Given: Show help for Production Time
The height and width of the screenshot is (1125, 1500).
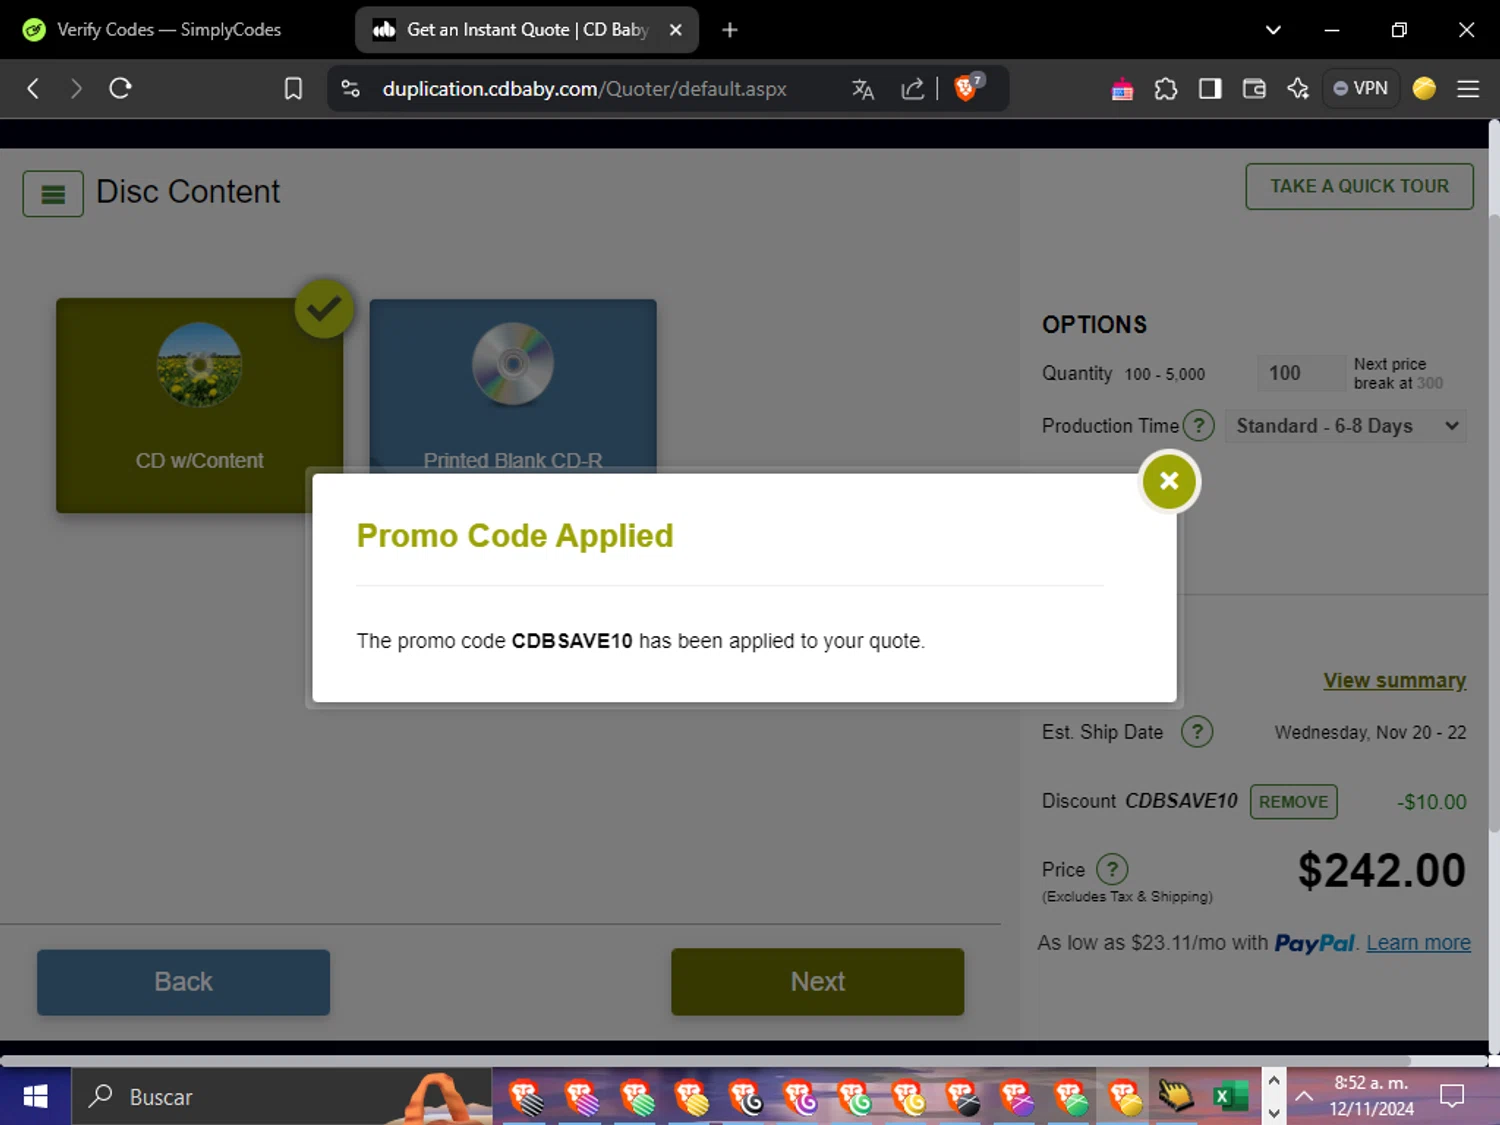Looking at the screenshot, I should (1198, 426).
